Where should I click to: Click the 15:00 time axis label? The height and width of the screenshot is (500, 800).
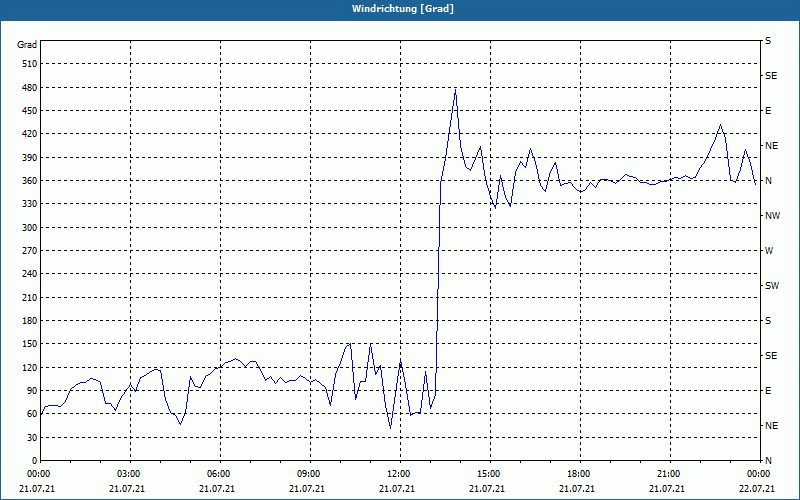click(x=490, y=474)
